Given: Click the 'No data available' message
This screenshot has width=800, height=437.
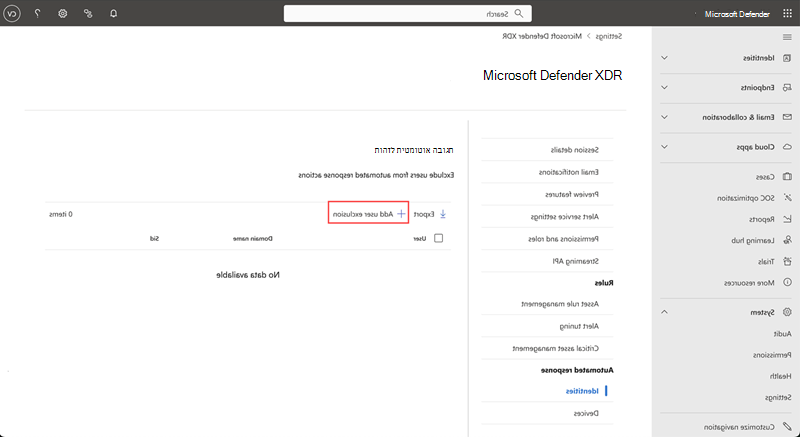Looking at the screenshot, I should pyautogui.click(x=248, y=275).
